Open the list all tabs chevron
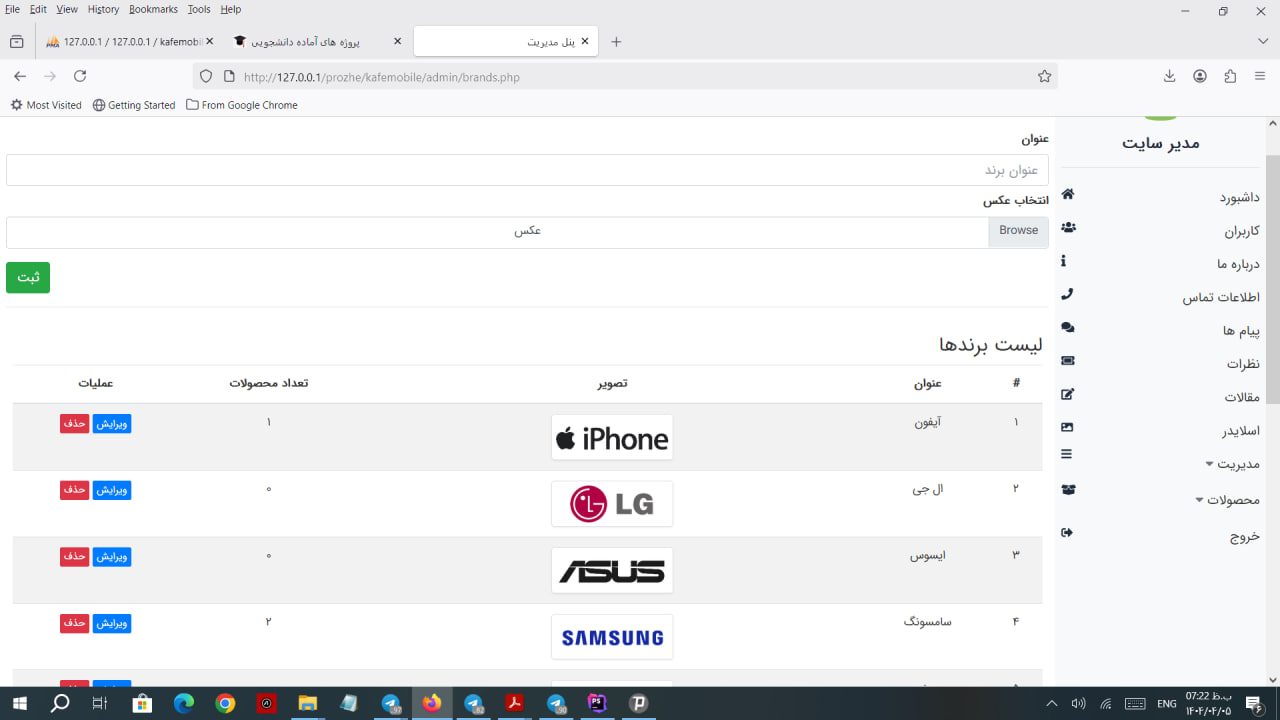The height and width of the screenshot is (720, 1280). tap(1263, 41)
